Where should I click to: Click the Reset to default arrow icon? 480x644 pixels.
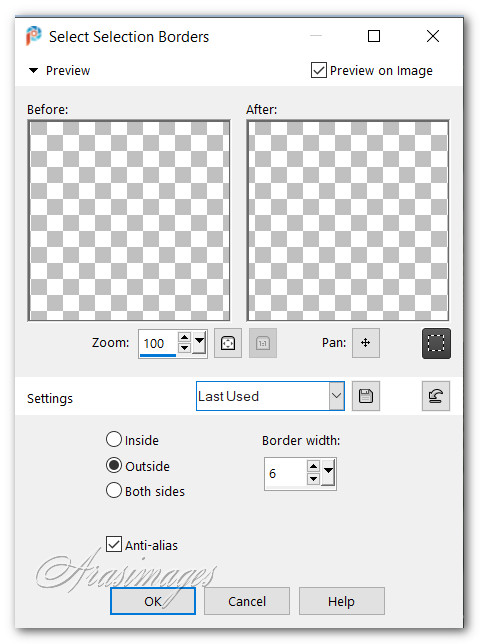tap(436, 396)
